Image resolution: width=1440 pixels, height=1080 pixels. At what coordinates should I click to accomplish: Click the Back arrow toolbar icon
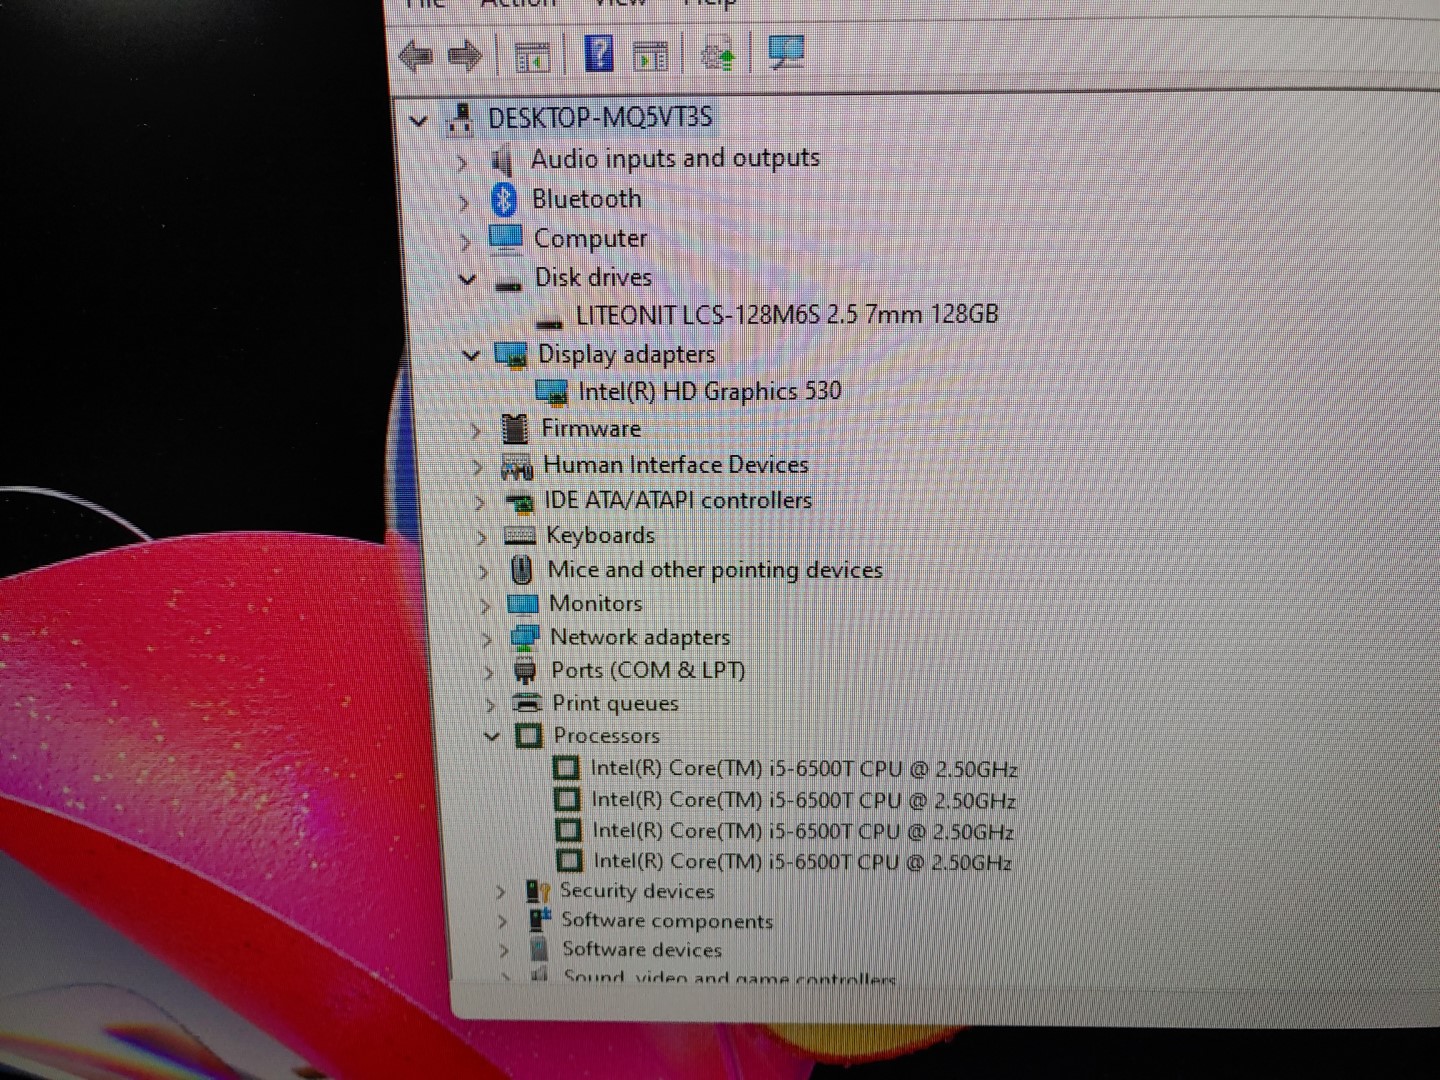(416, 55)
